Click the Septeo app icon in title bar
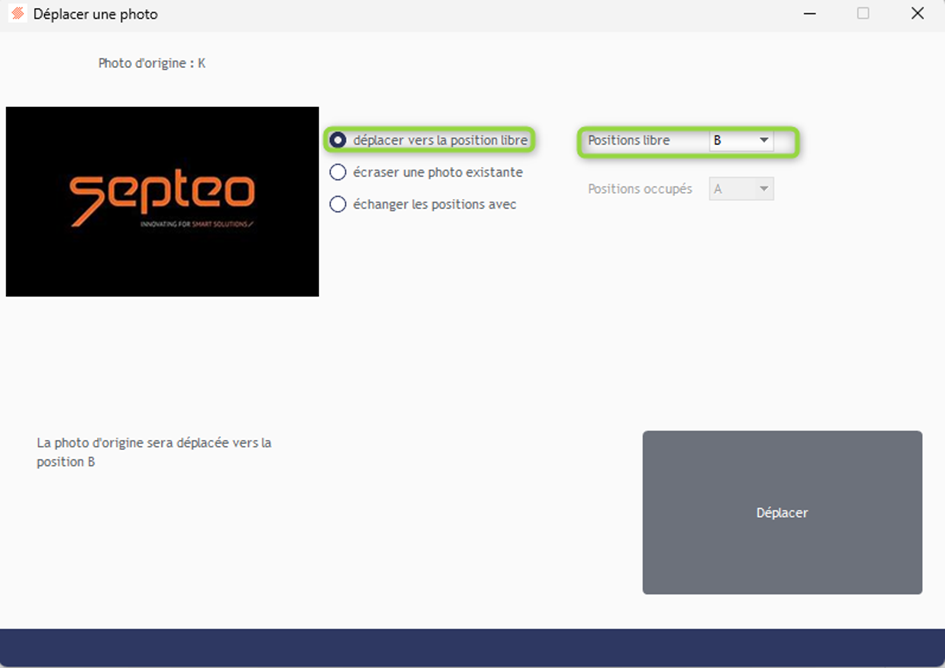The image size is (945, 668). [x=17, y=14]
